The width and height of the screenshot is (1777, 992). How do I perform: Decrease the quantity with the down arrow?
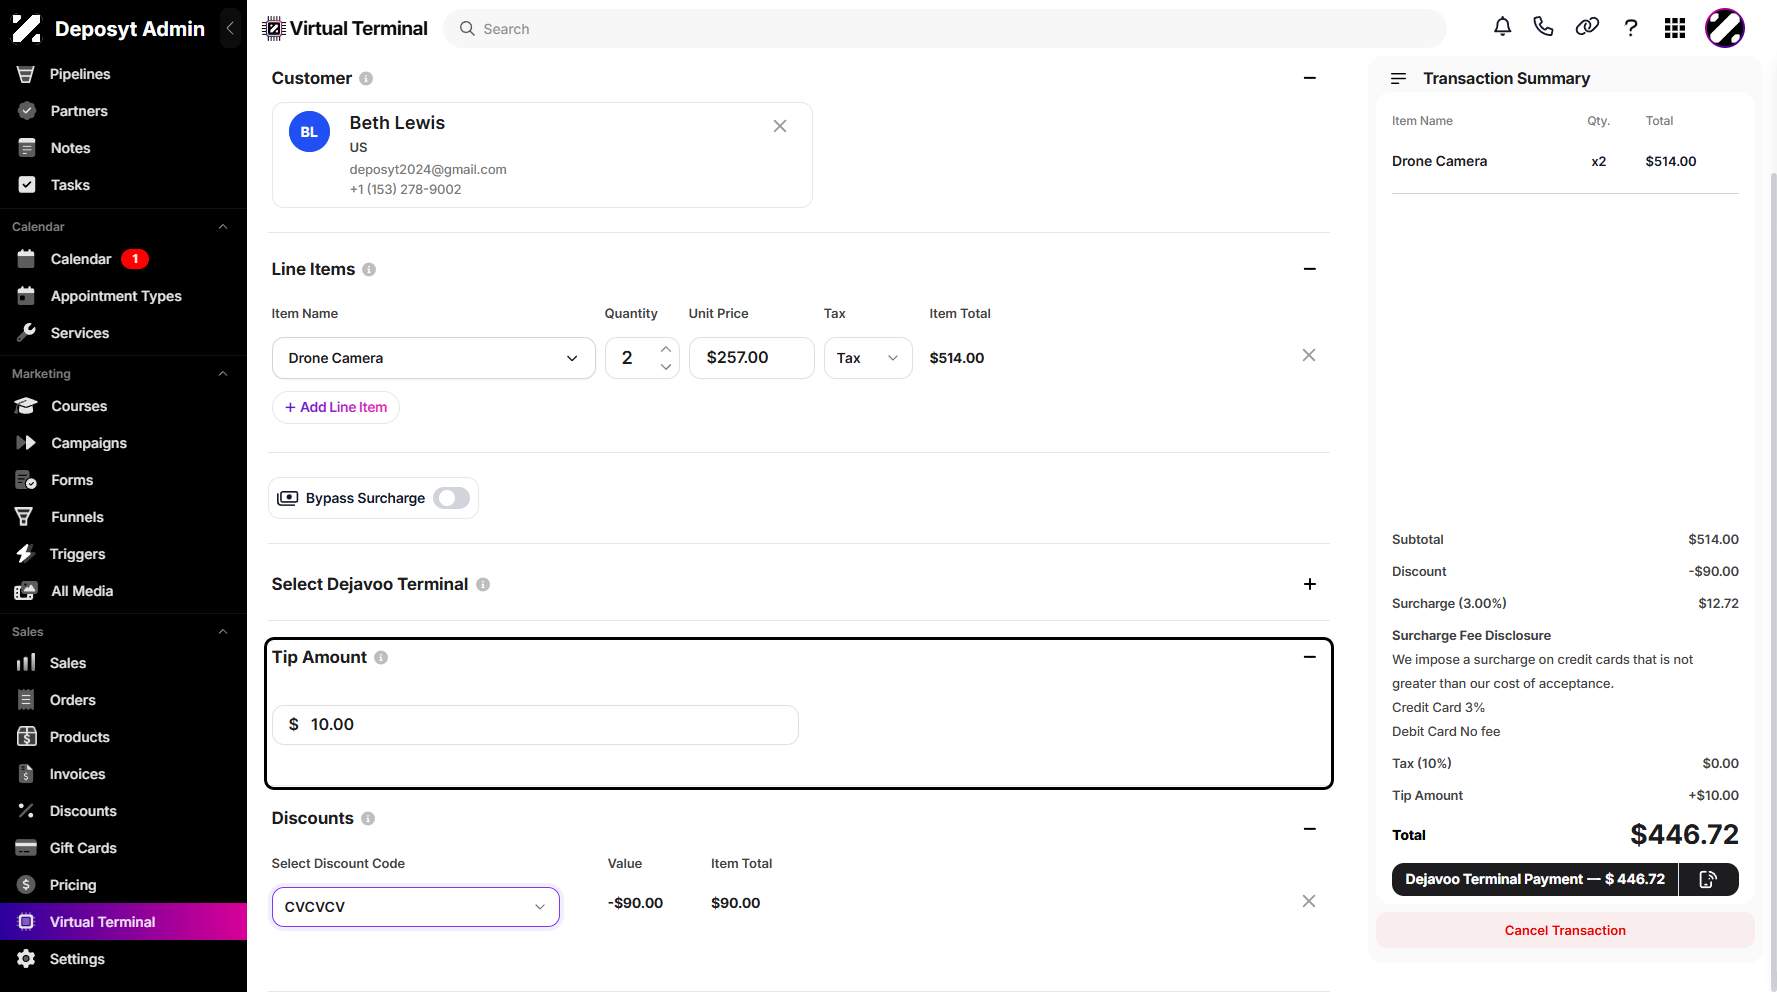pyautogui.click(x=666, y=367)
